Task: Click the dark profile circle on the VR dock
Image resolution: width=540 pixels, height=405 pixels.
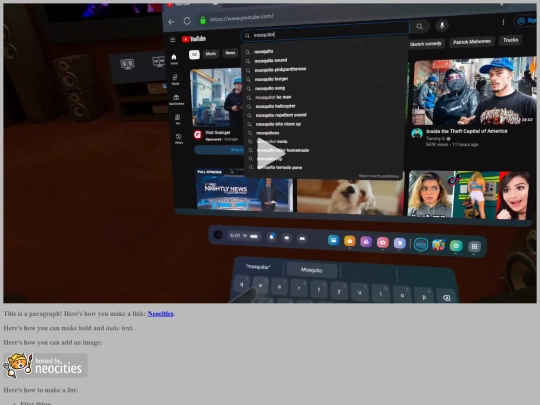Action: (218, 235)
